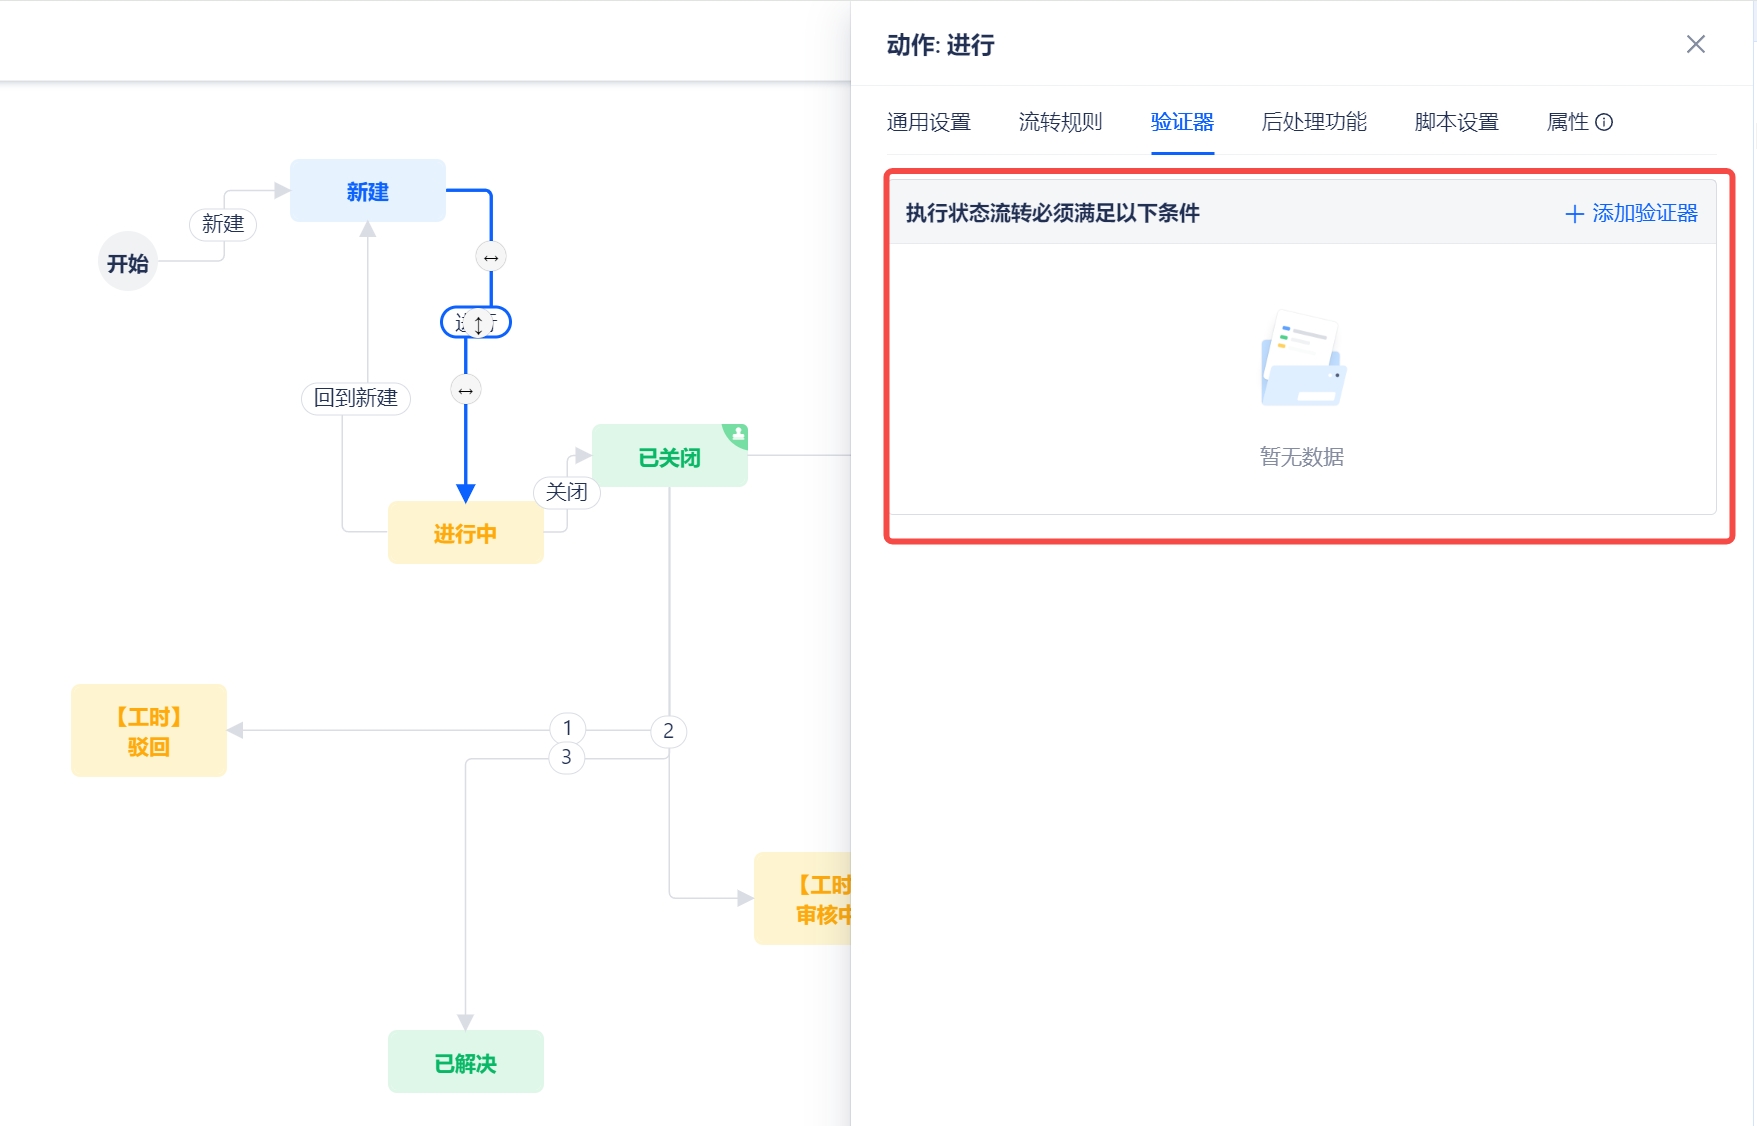The image size is (1757, 1126).
Task: Switch to the 流转规则 tab
Action: pyautogui.click(x=1059, y=122)
